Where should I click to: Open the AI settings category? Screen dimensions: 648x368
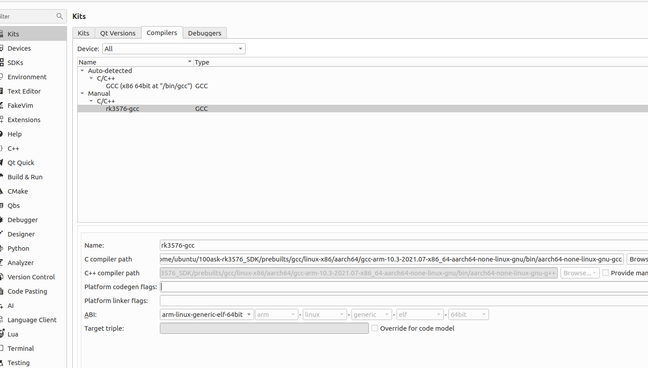tap(33, 306)
